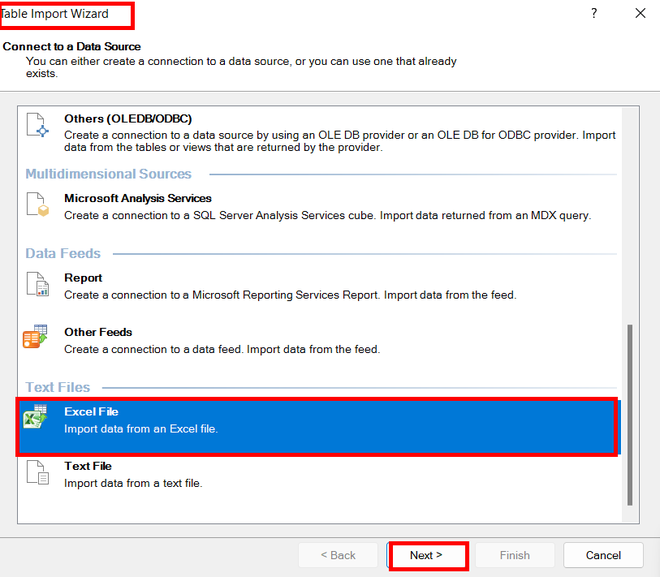The image size is (660, 577).
Task: Click the Others (OLEDB/ODBC) source icon
Action: click(37, 125)
